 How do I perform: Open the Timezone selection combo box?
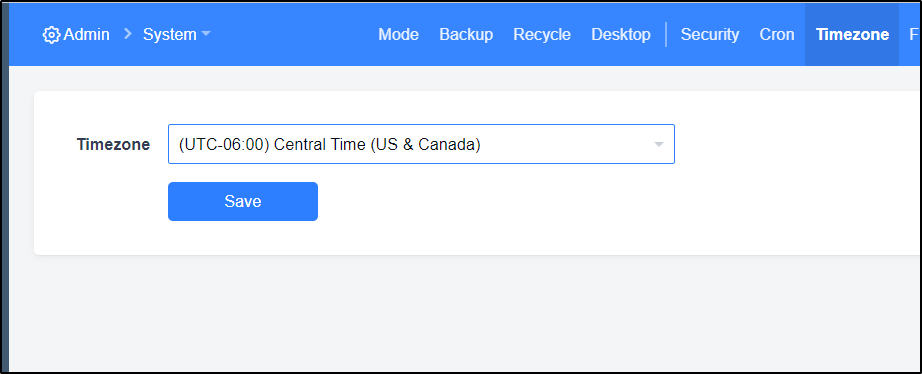421,144
